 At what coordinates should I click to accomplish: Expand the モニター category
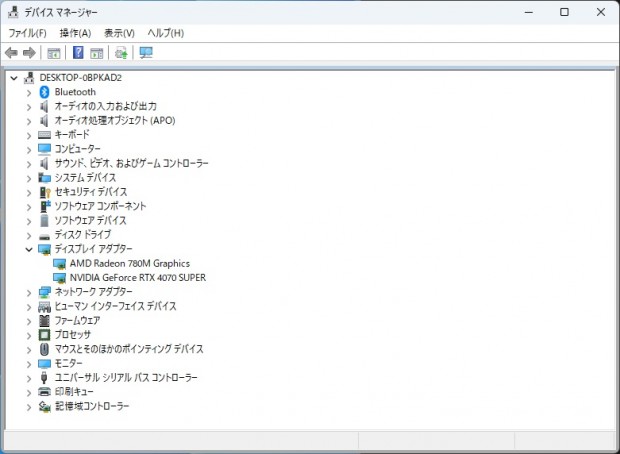(x=28, y=364)
